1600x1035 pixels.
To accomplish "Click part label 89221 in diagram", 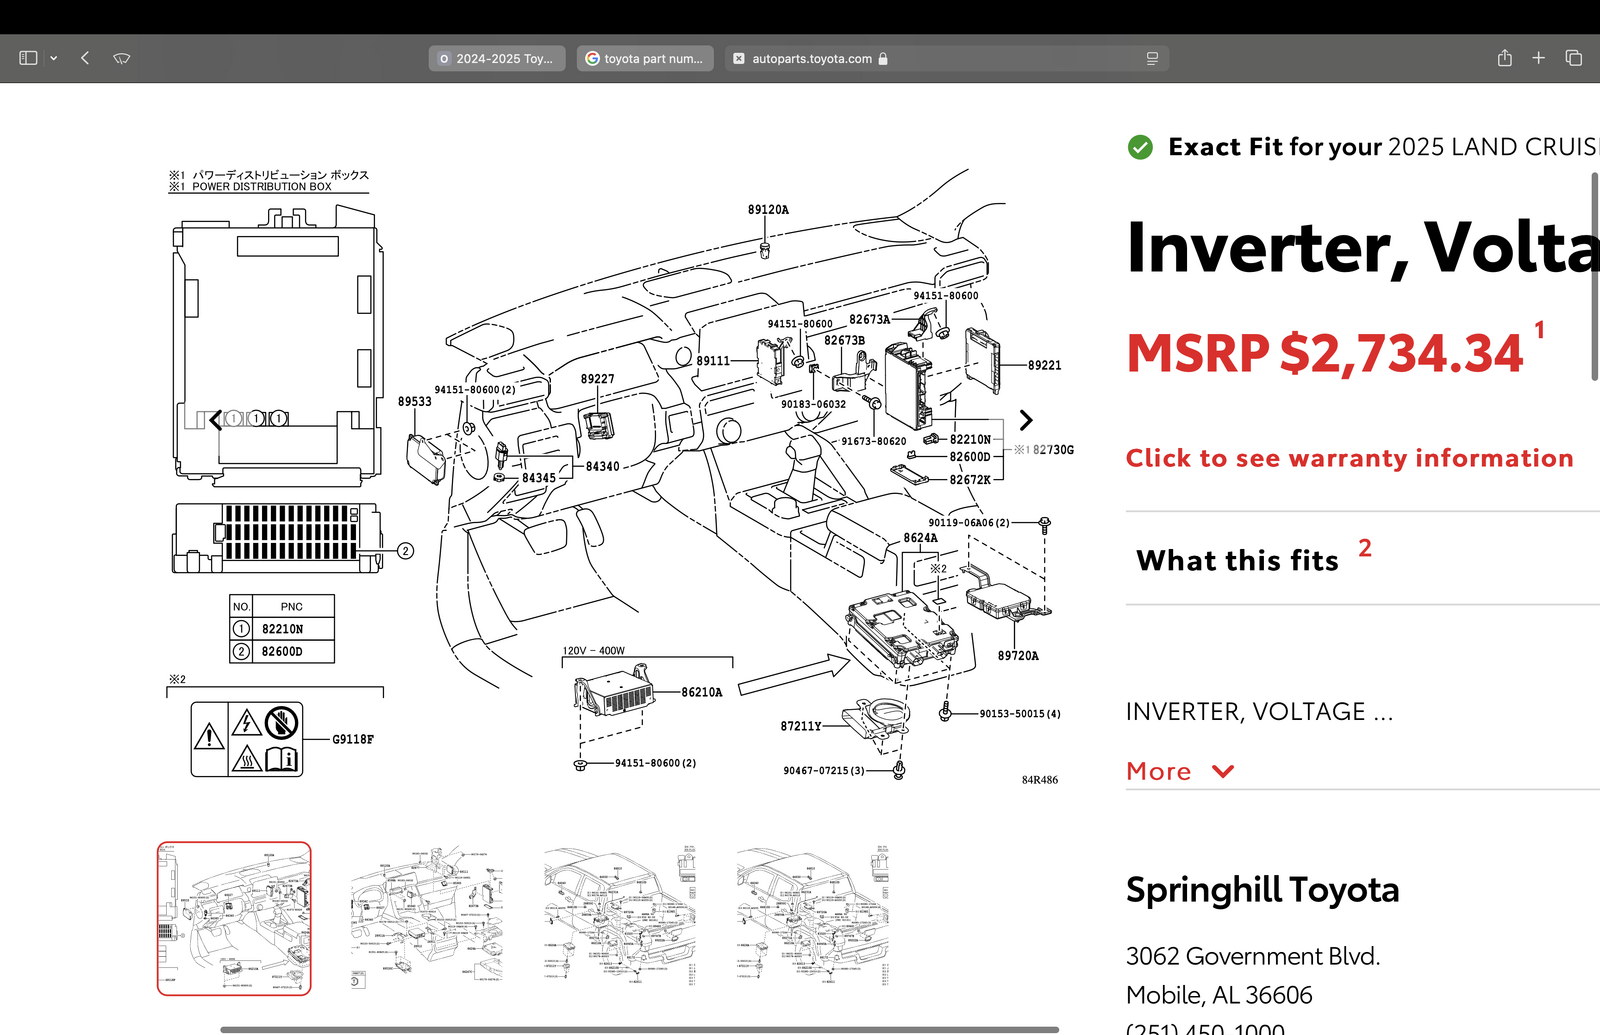I will click(x=1045, y=365).
